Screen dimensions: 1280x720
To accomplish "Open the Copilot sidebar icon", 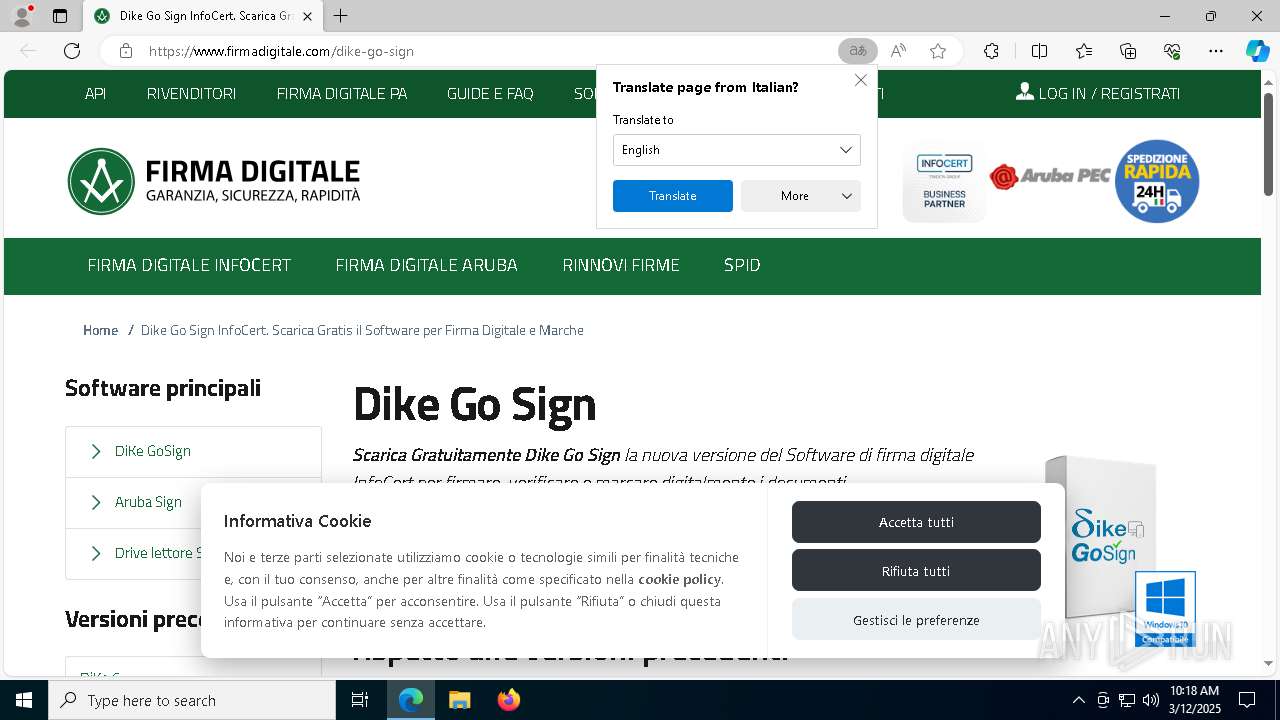I will 1257,51.
